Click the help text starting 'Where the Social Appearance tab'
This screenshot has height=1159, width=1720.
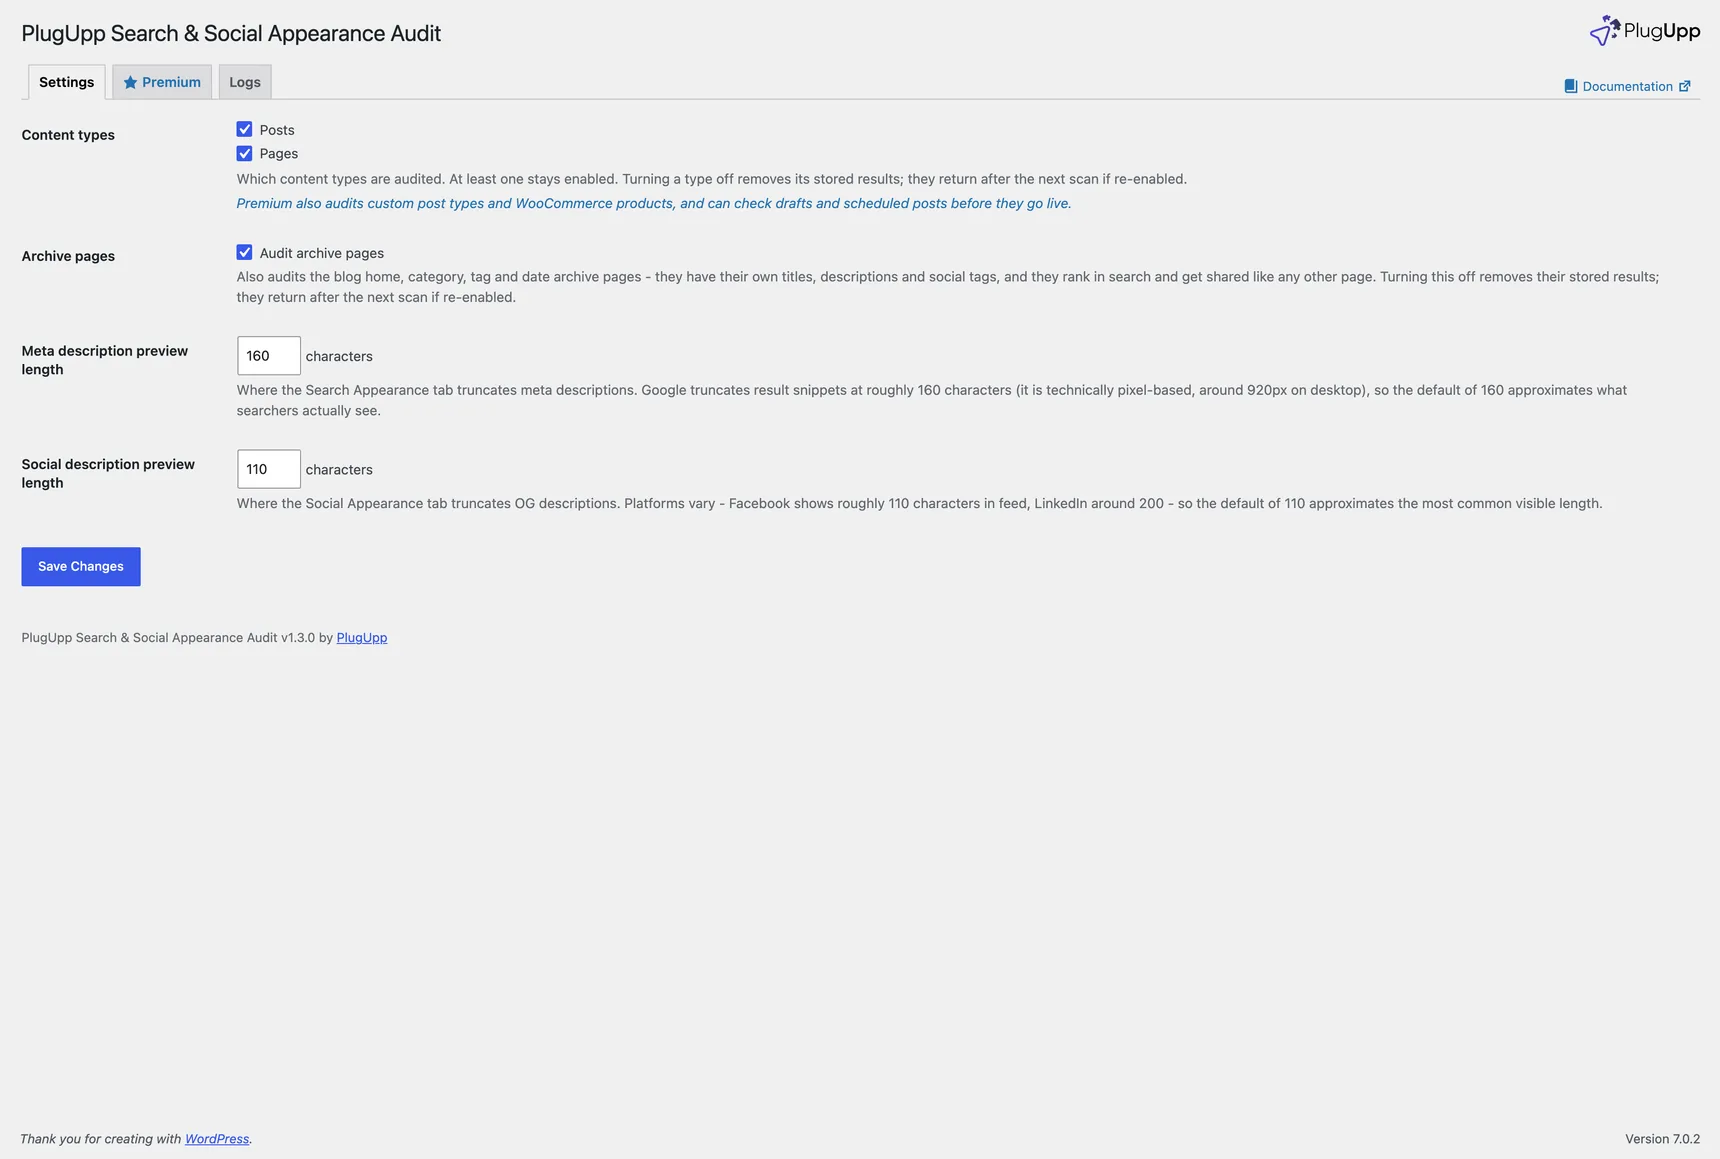point(920,503)
